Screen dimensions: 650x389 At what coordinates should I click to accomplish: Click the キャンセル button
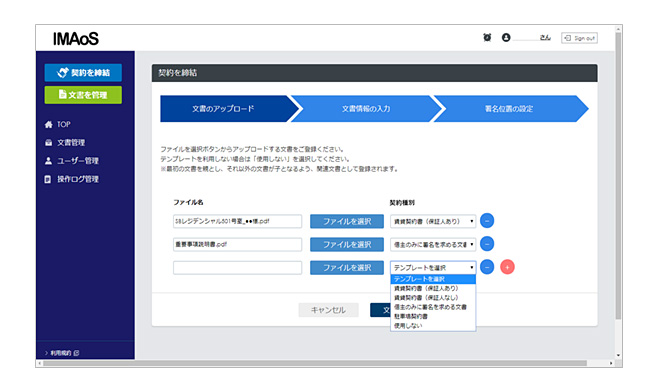328,310
